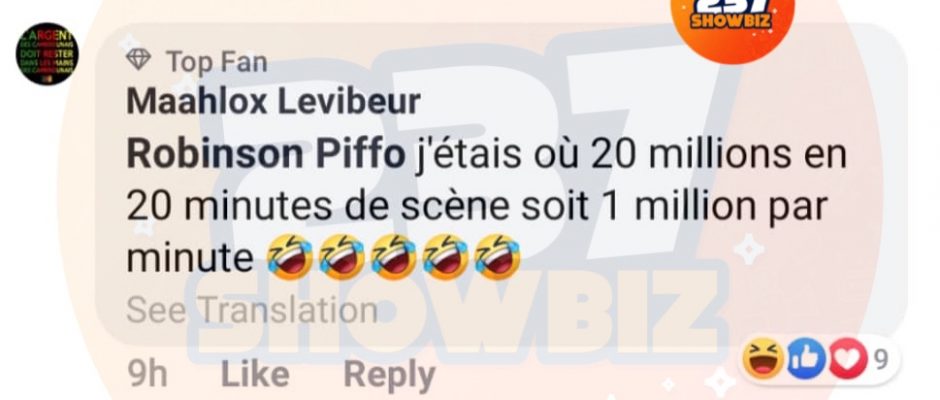Click the second laughing emoji in comment

342,257
